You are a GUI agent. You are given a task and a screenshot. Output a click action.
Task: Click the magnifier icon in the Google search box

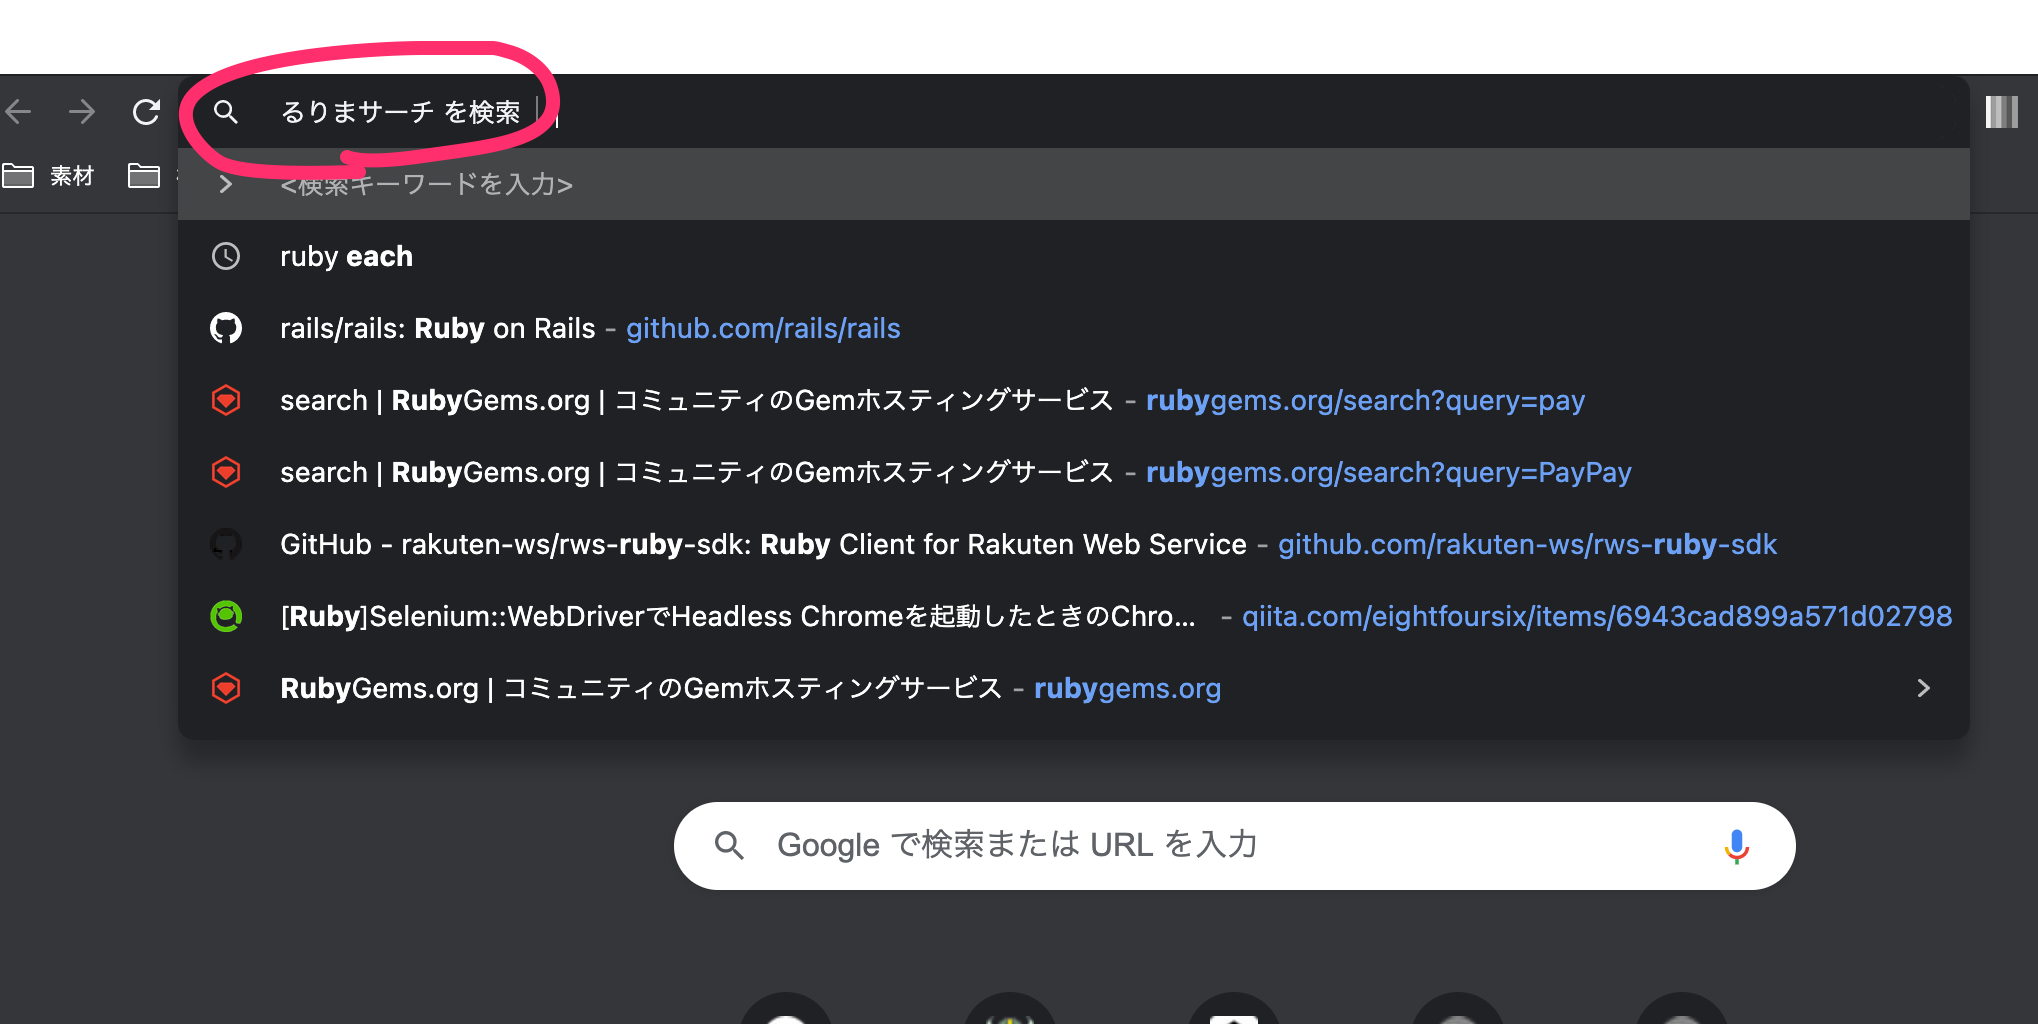point(729,846)
